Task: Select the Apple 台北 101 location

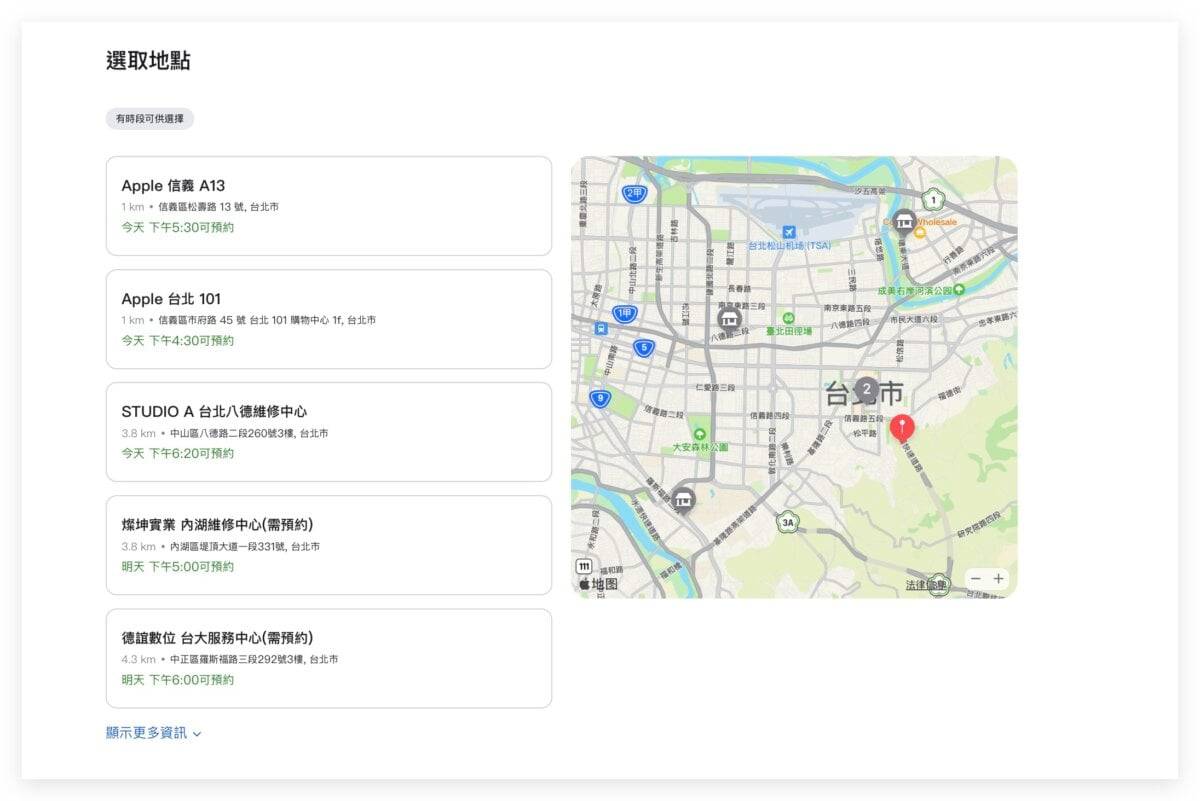Action: click(328, 319)
